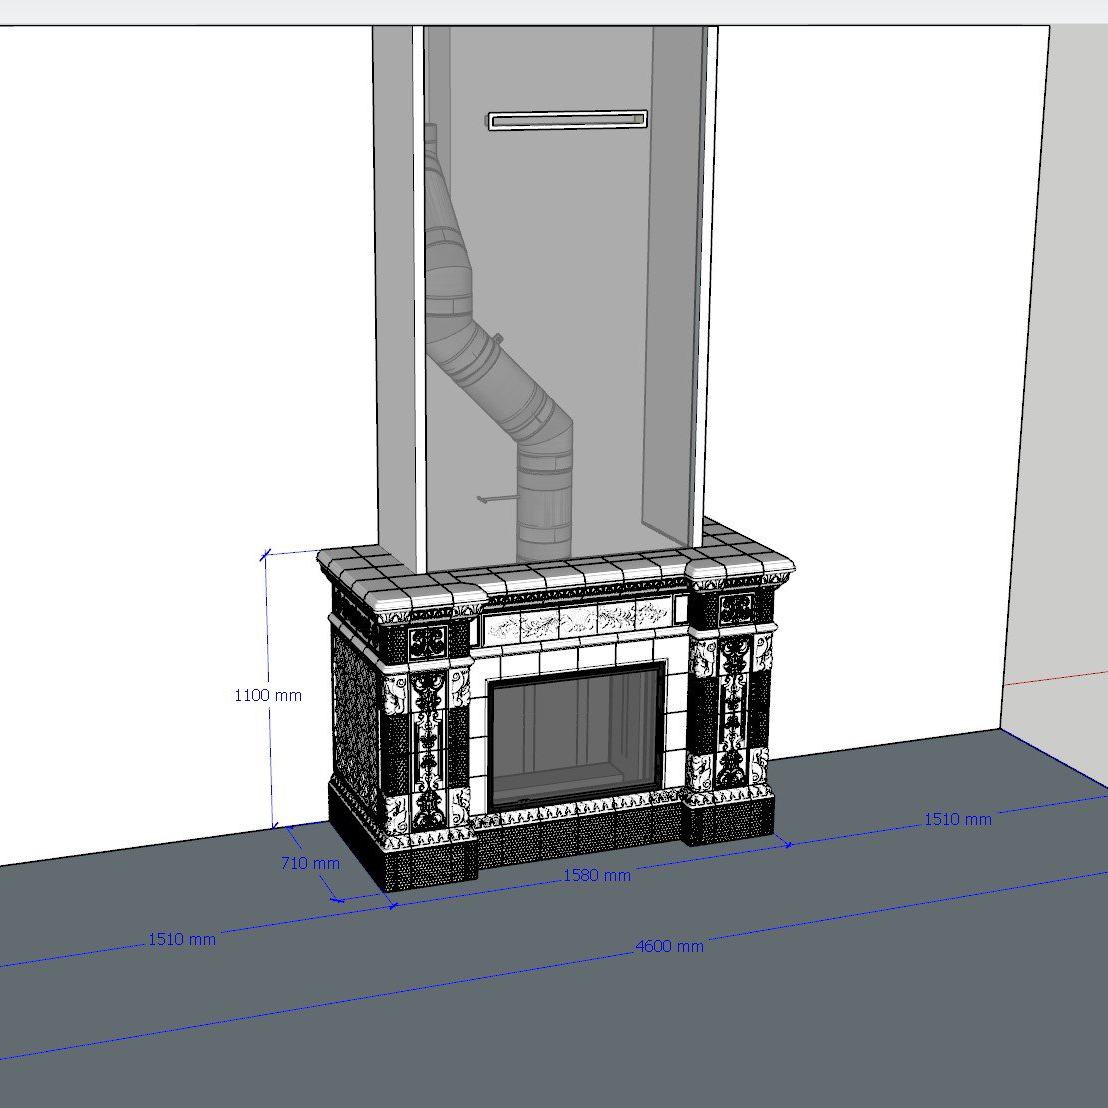Select the "1580 mm" fireplace width dimension text
This screenshot has width=1108, height=1108.
coord(596,875)
